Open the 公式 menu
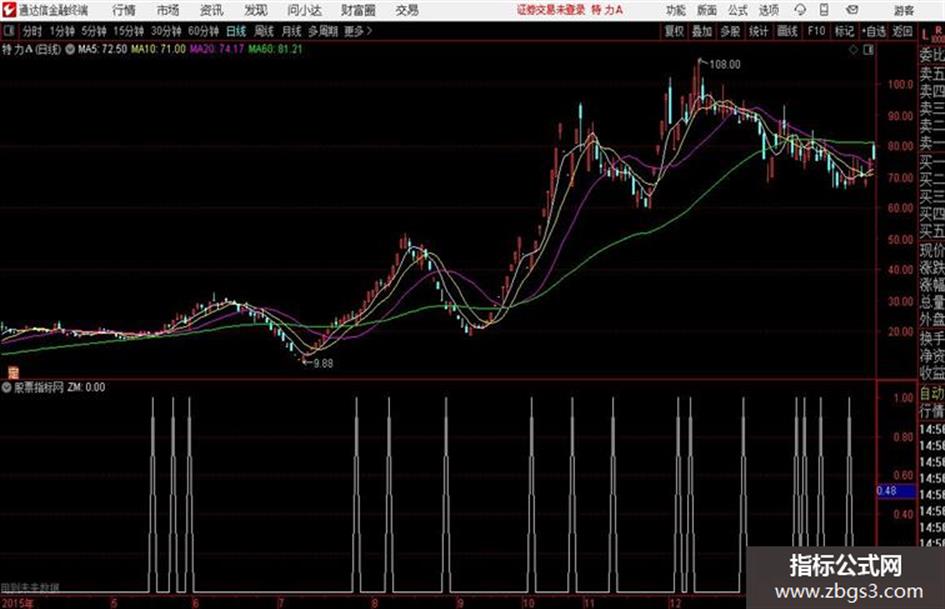This screenshot has height=609, width=945. tap(738, 10)
